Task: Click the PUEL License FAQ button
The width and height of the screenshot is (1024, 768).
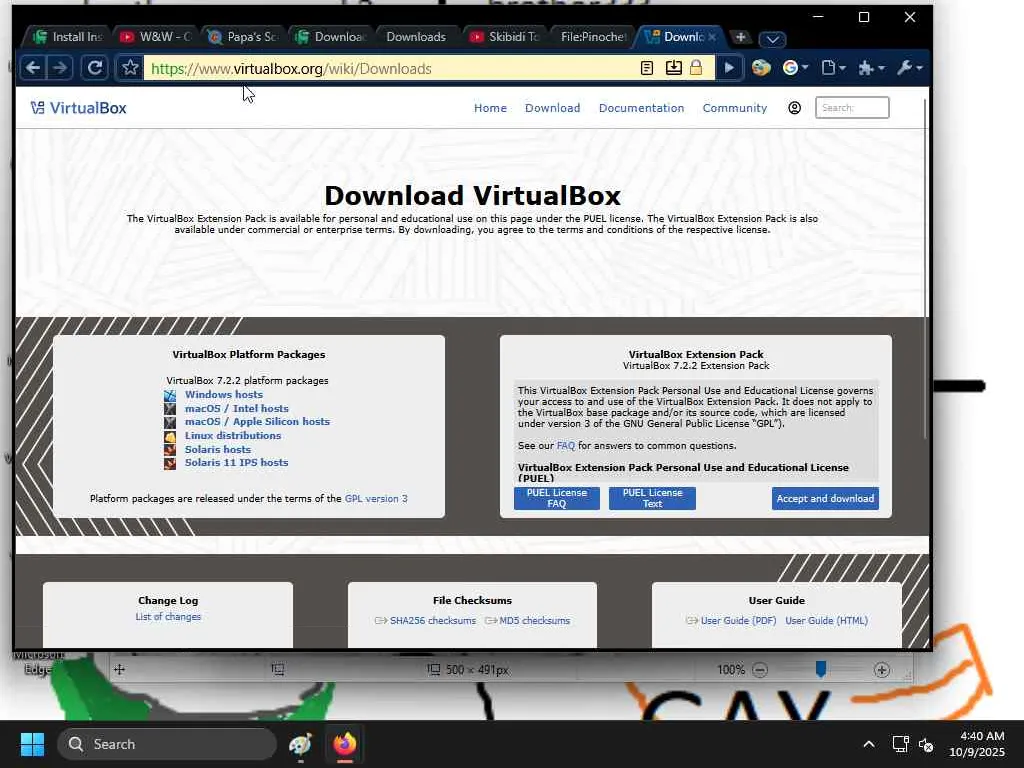Action: 556,498
